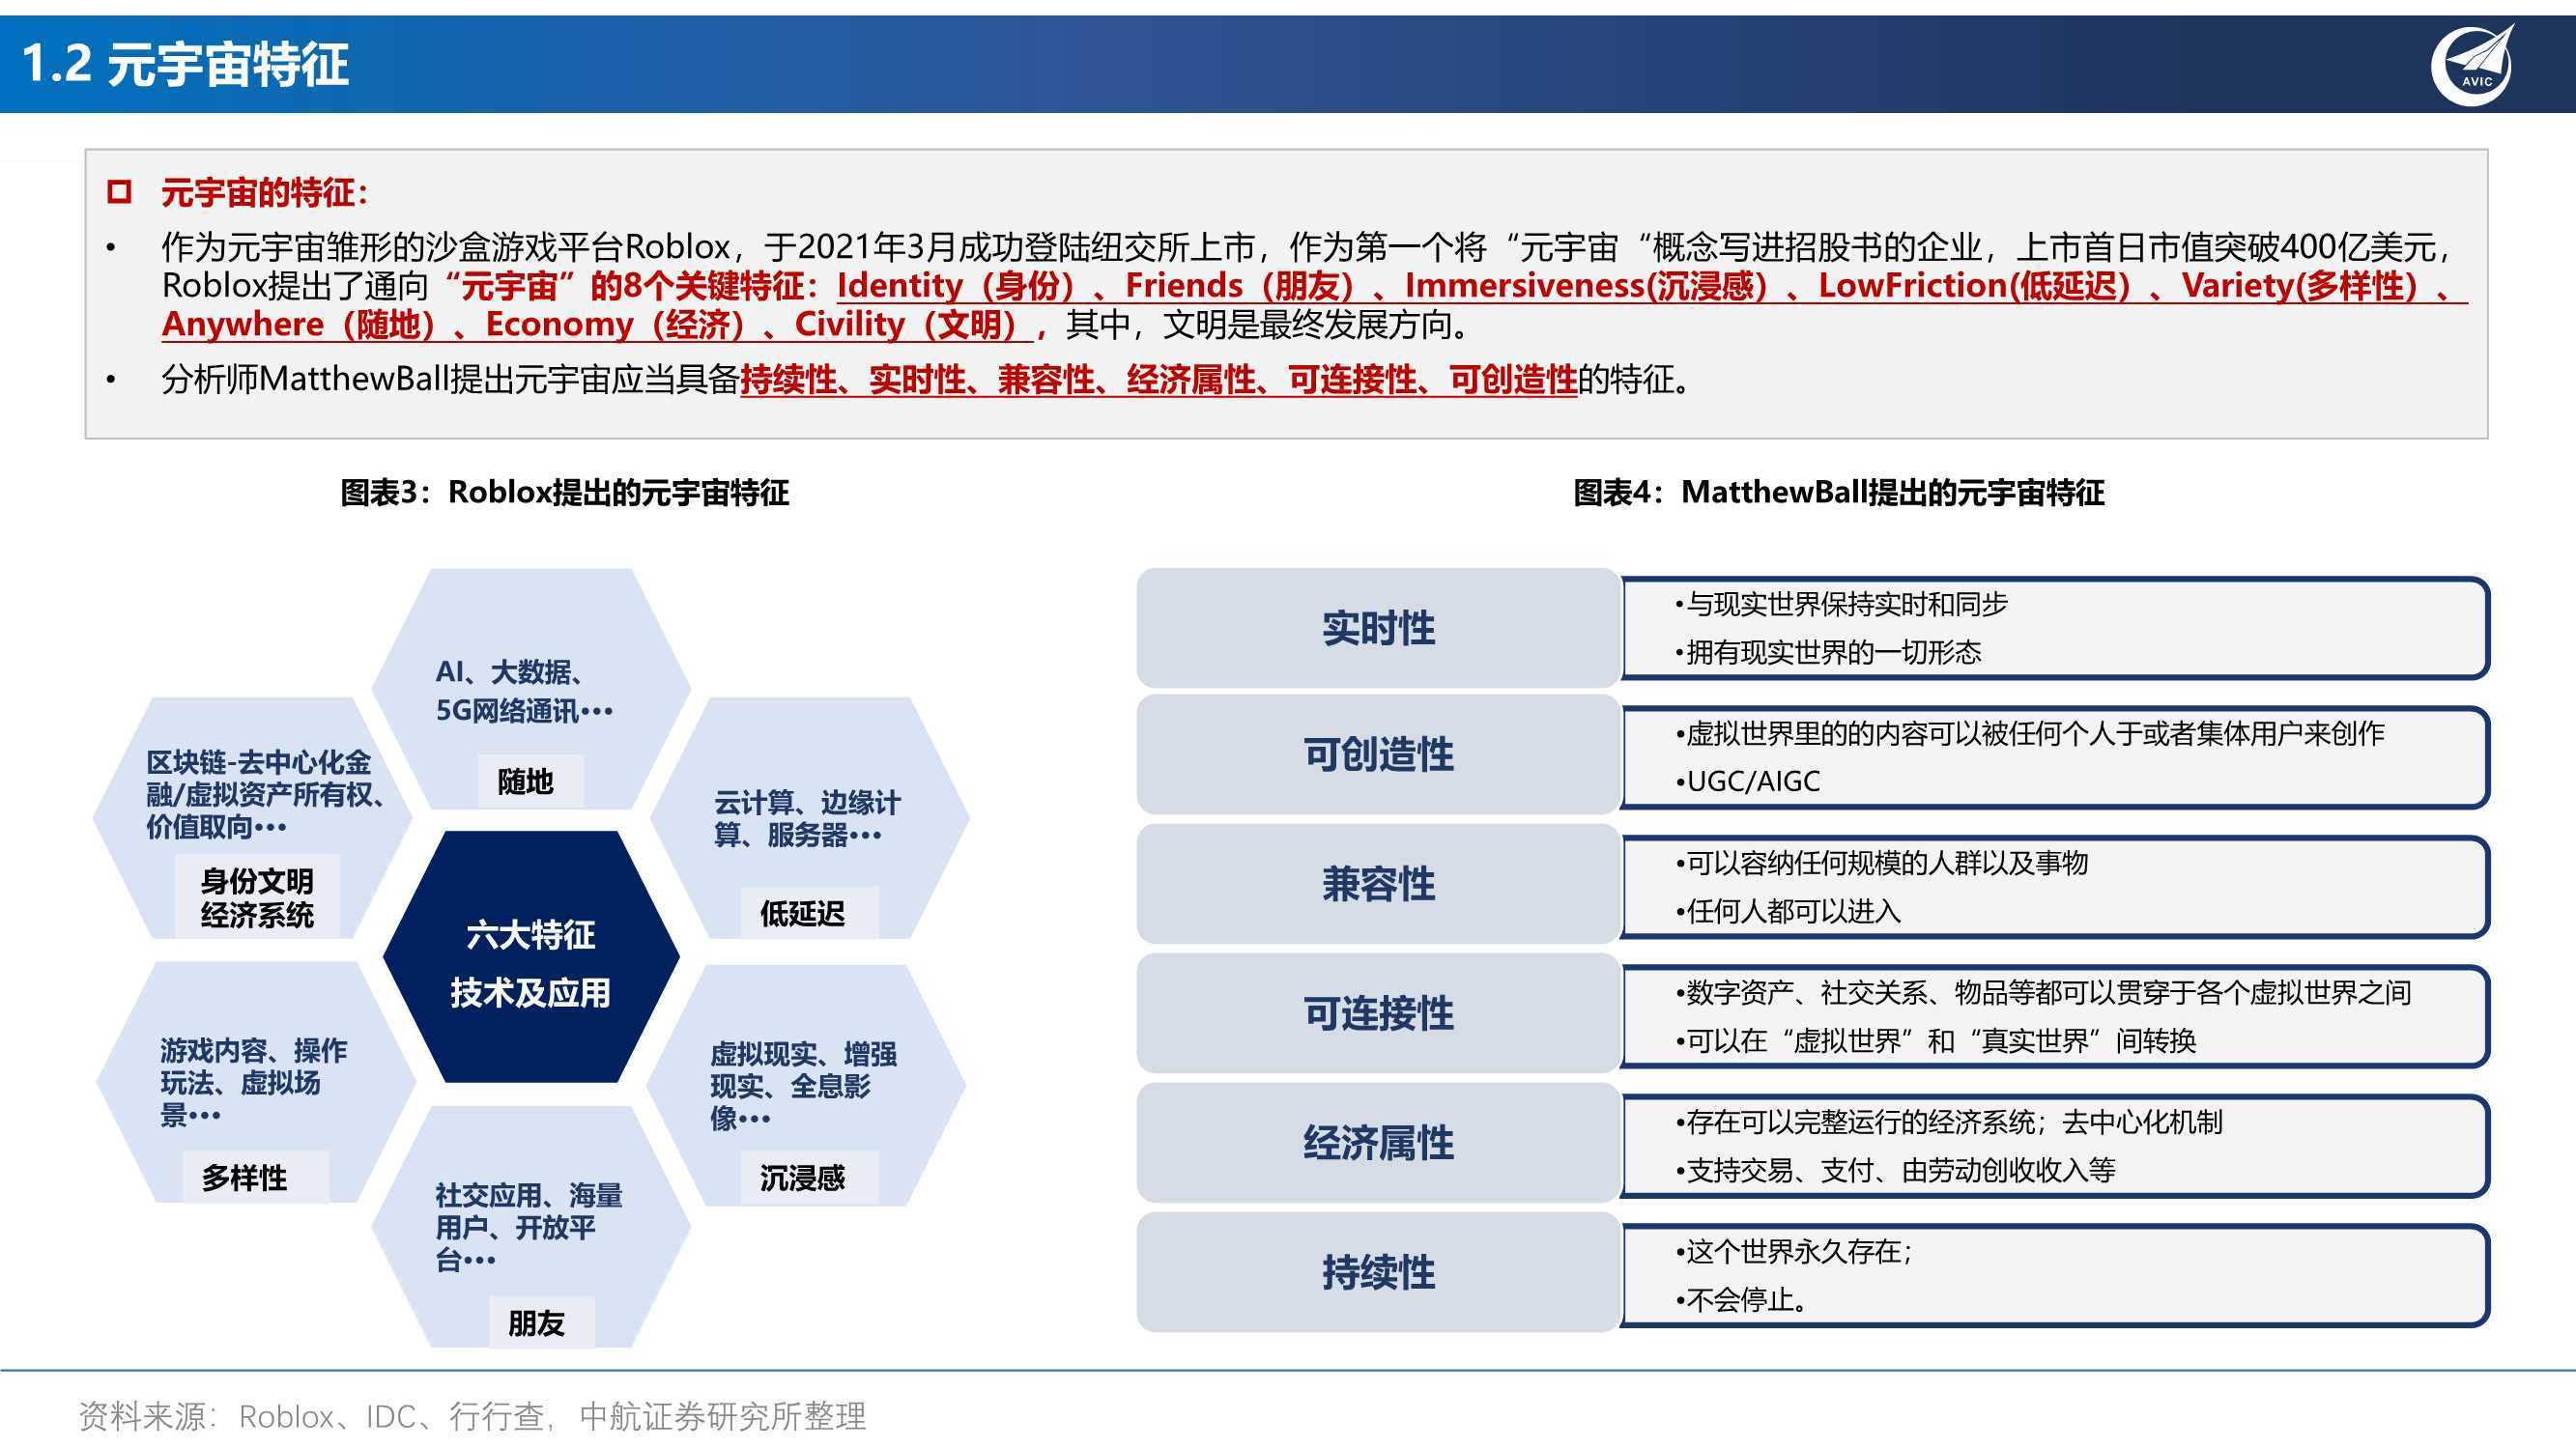Click the red square bullet before 元宇宙的特征

click(x=120, y=192)
